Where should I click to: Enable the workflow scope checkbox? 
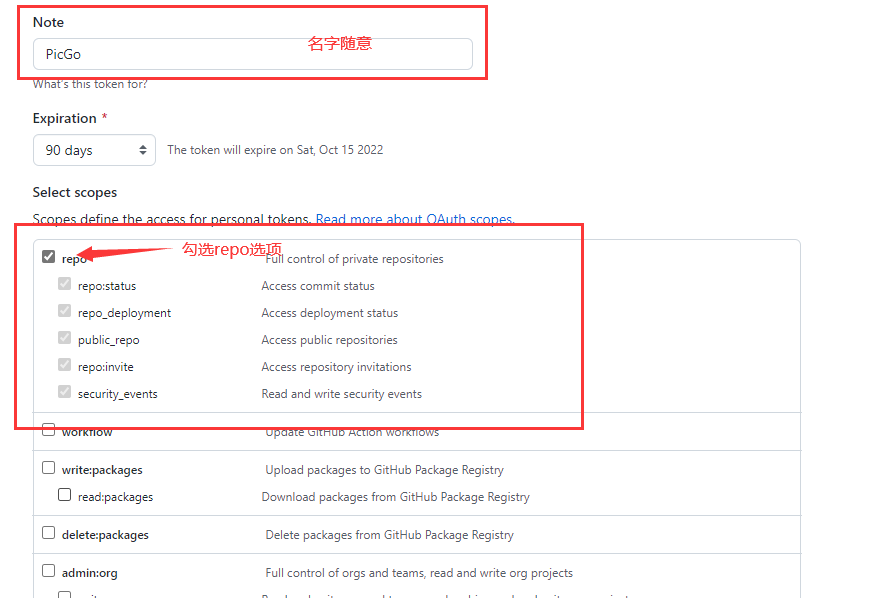click(x=48, y=428)
